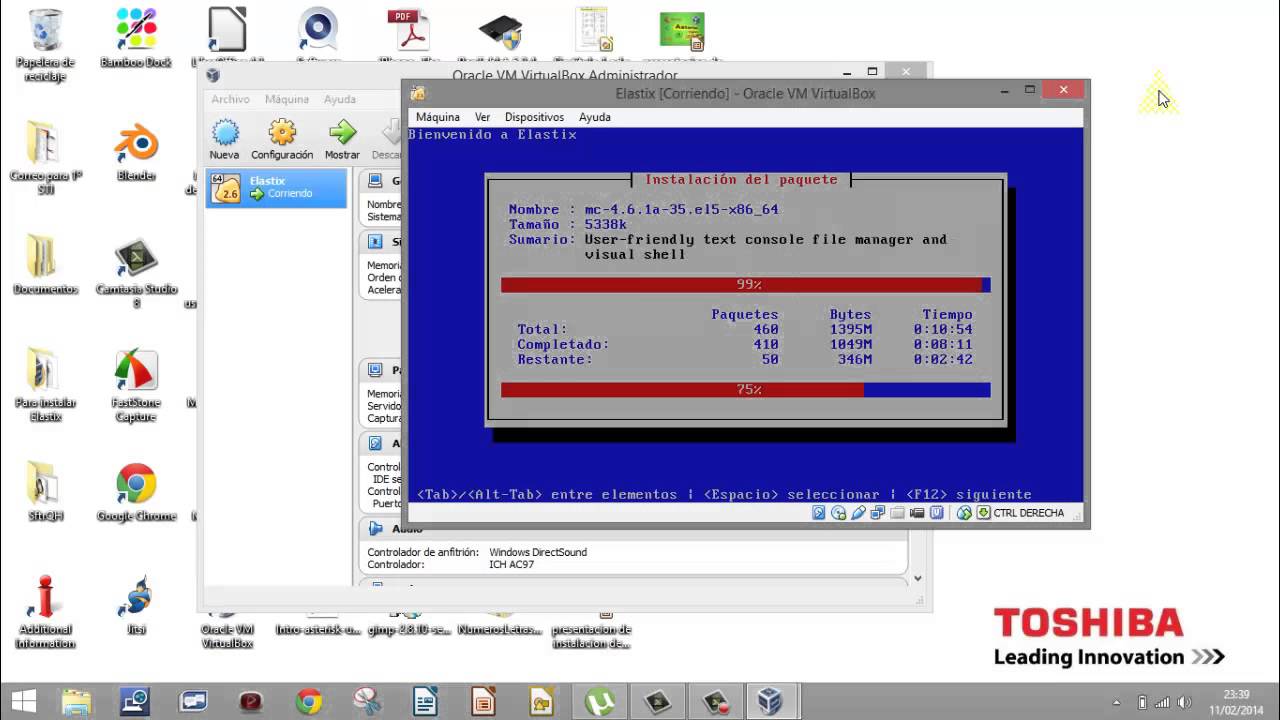
Task: Click Mostrar green arrow toolbar button
Action: 342,139
